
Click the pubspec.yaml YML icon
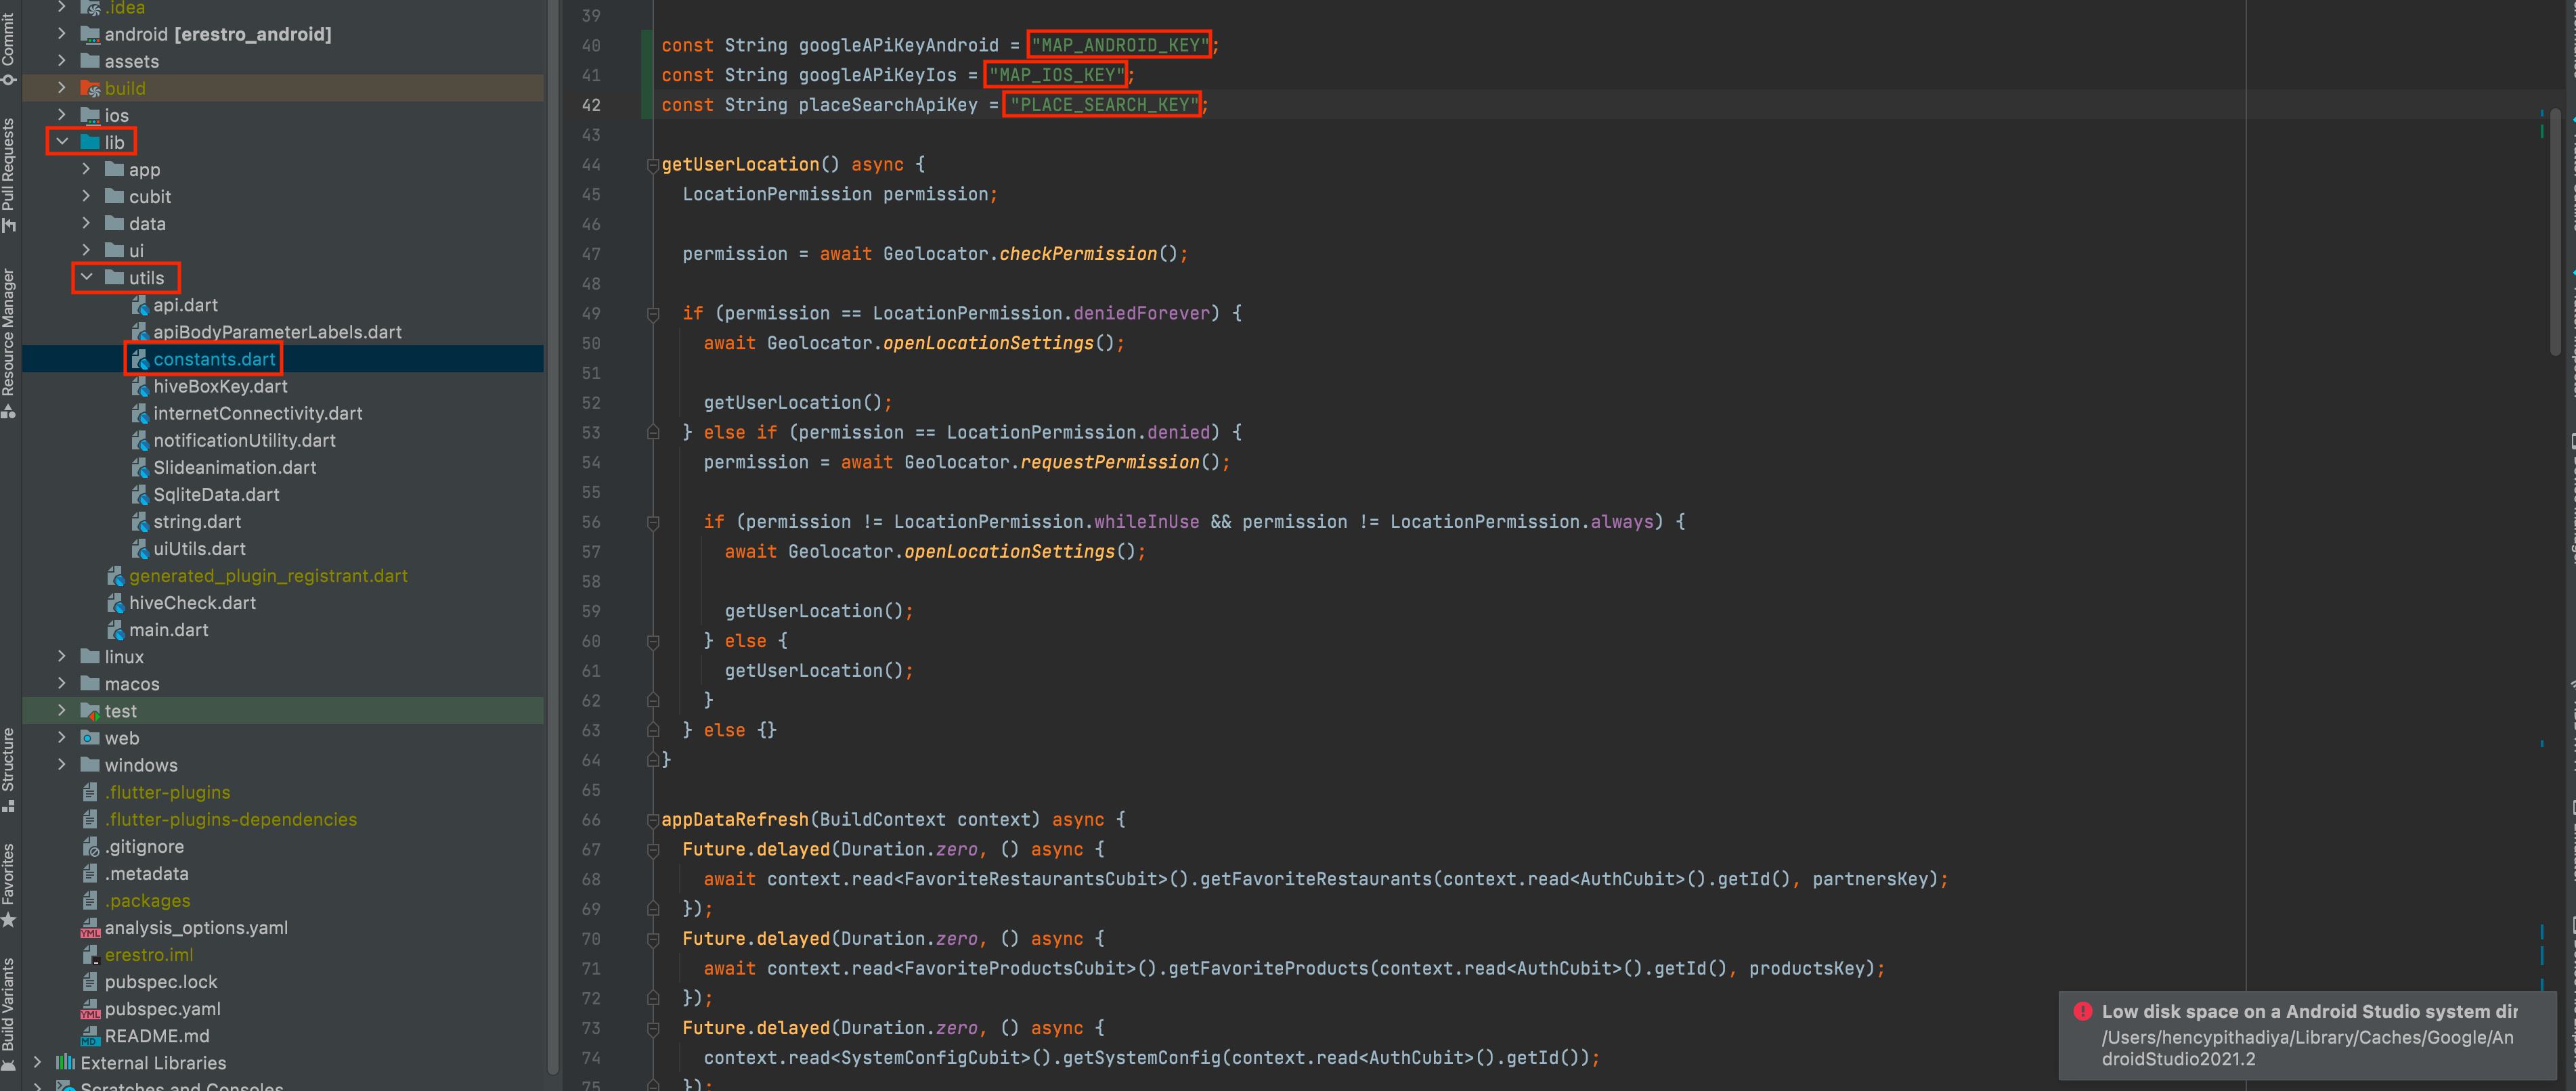[90, 1009]
